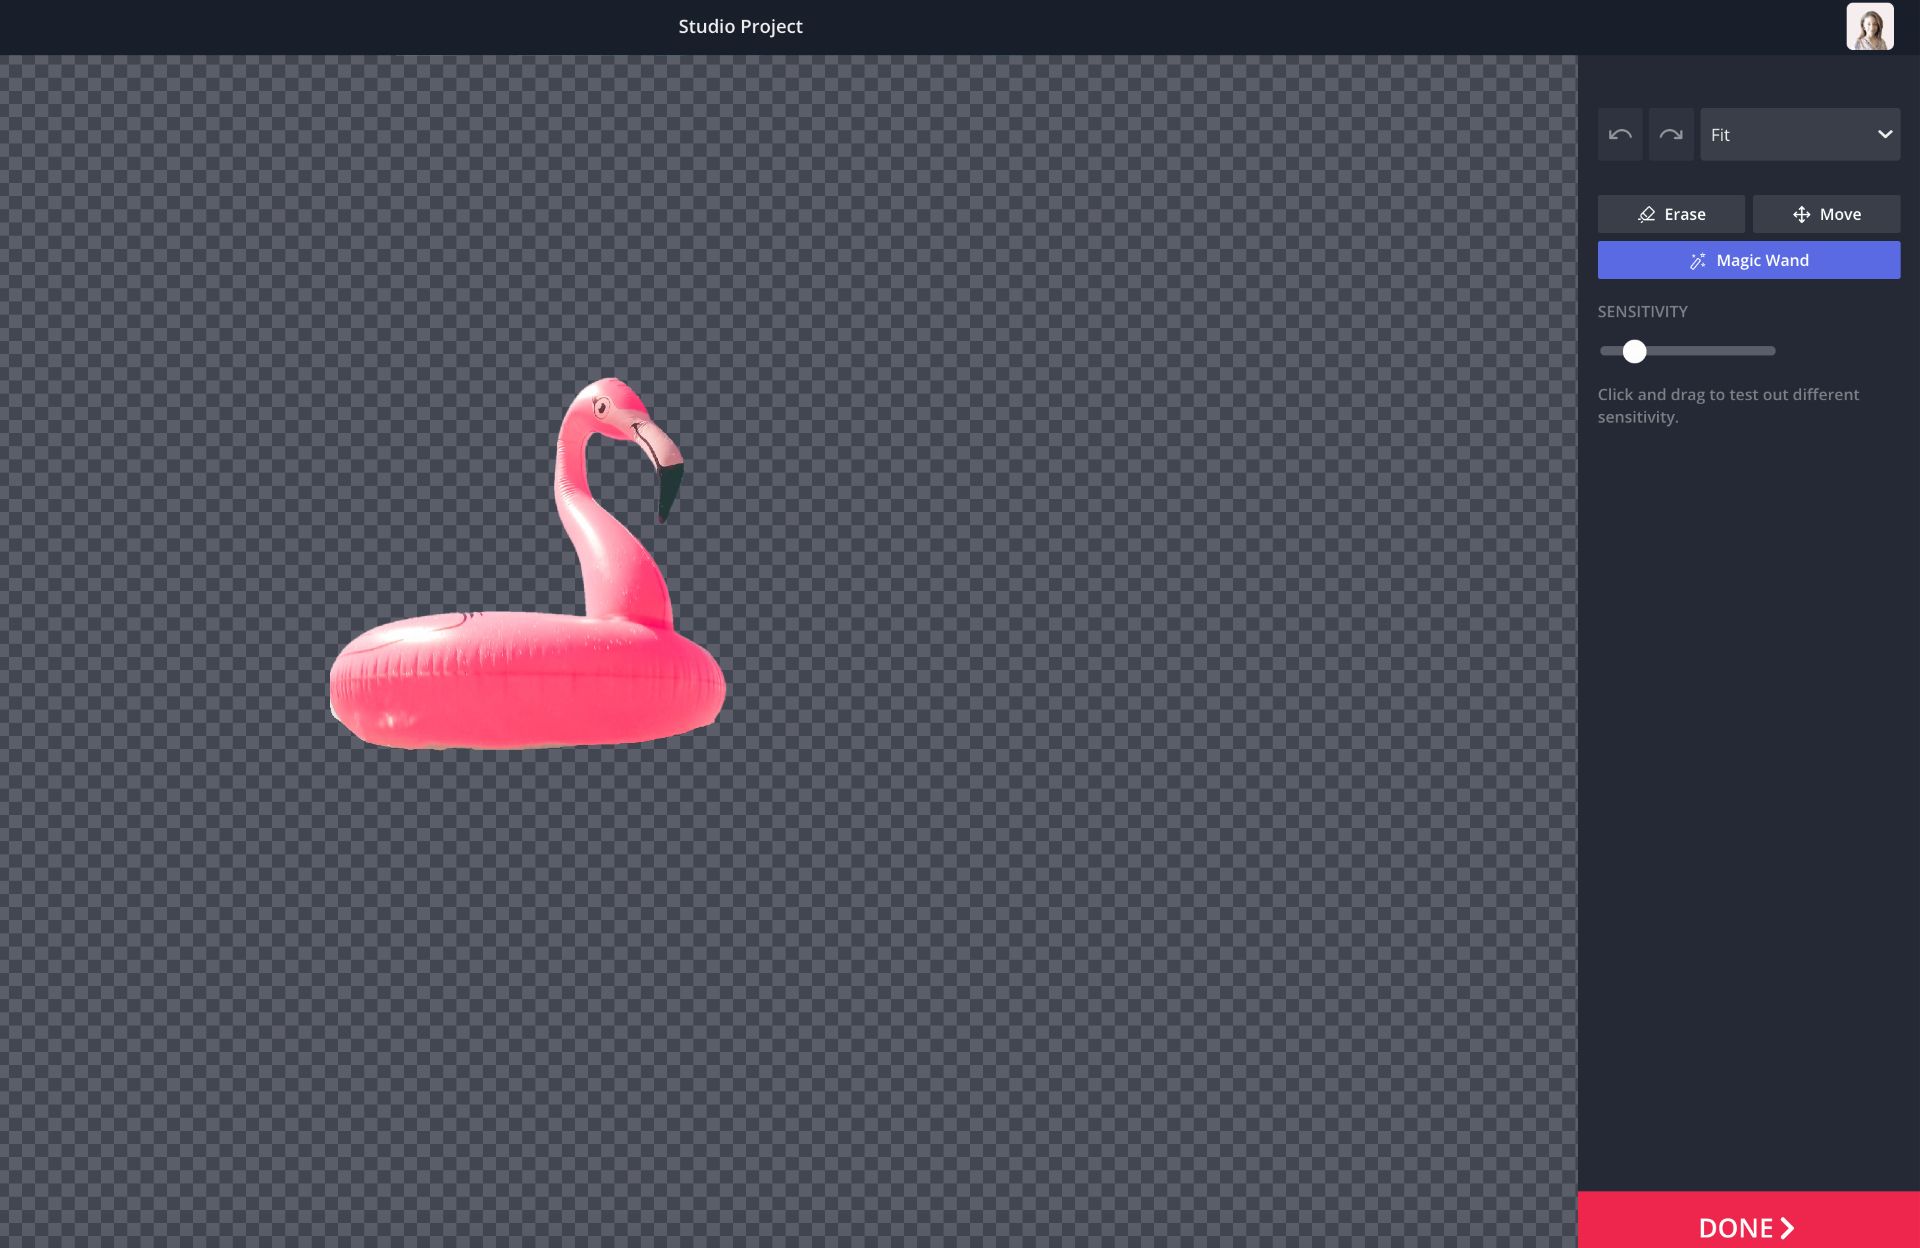
Task: Select the eraser icon on Erase
Action: tap(1646, 215)
